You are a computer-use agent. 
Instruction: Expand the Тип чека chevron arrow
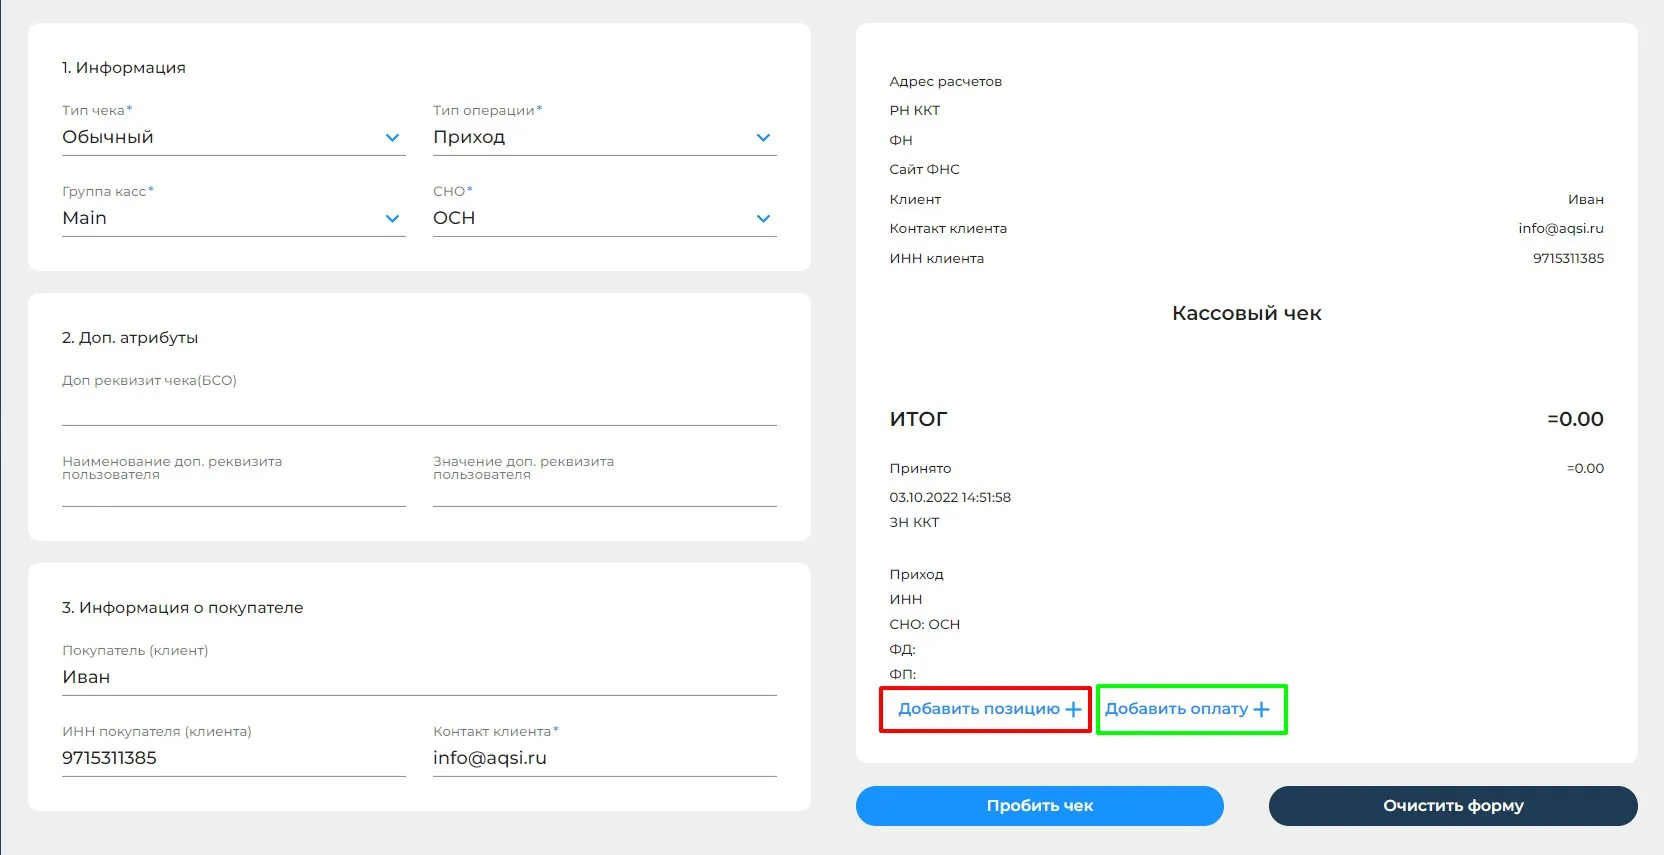[x=392, y=138]
